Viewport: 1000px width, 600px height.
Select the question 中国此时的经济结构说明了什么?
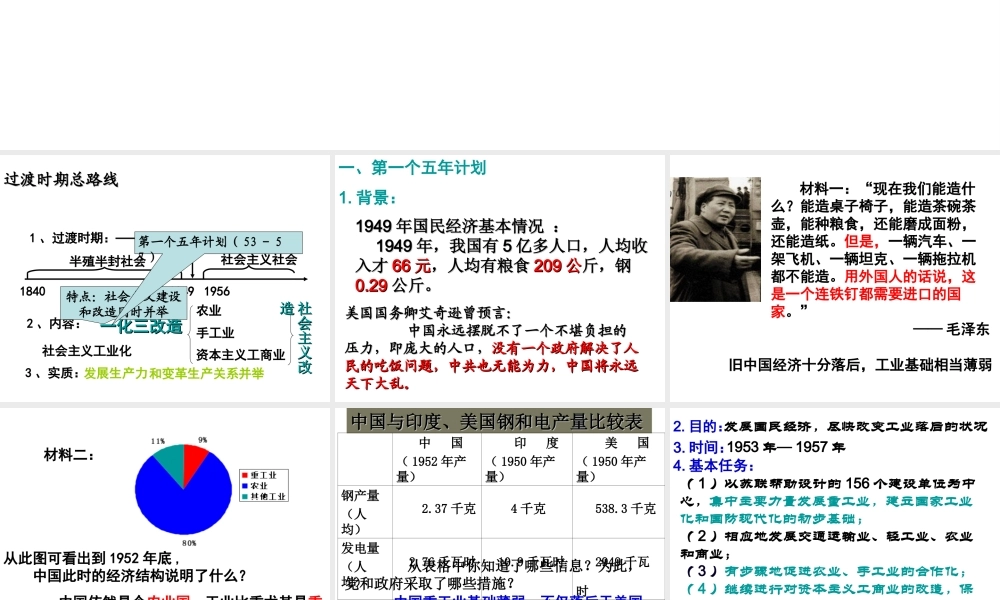(x=140, y=576)
